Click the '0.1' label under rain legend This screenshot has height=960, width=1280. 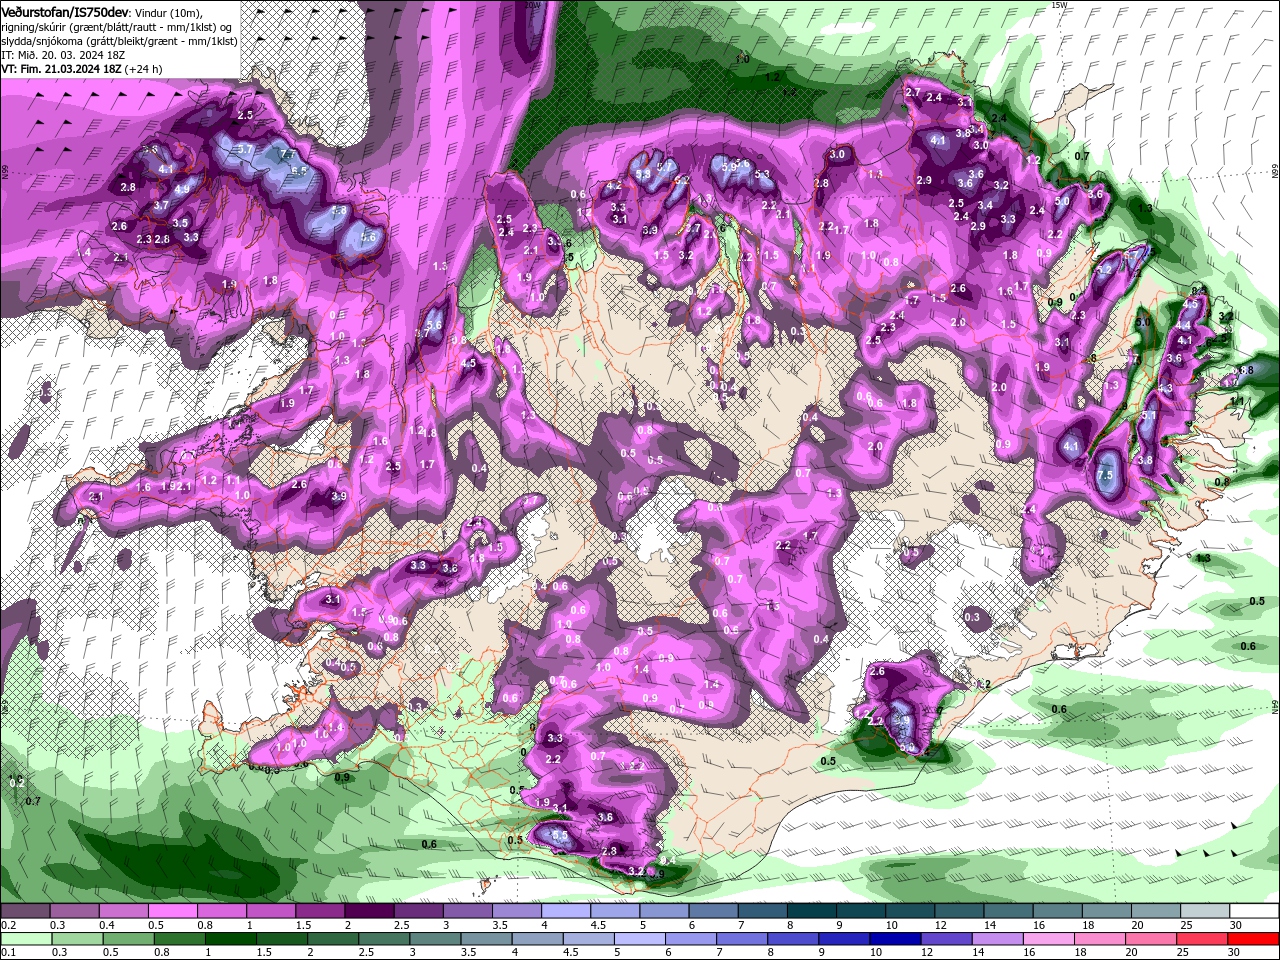[8, 952]
